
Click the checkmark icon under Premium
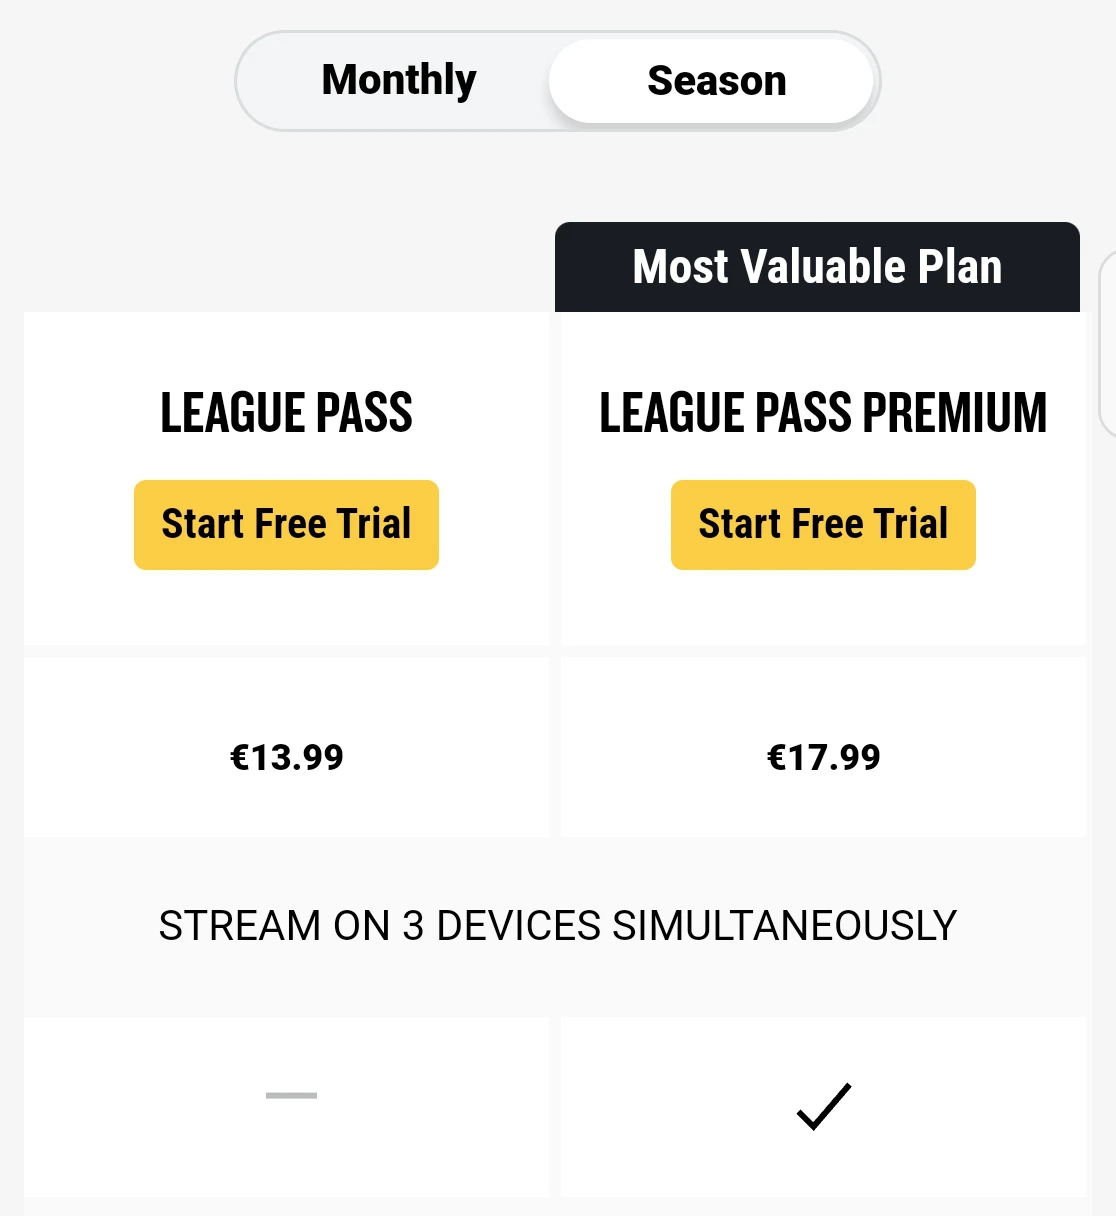823,1106
